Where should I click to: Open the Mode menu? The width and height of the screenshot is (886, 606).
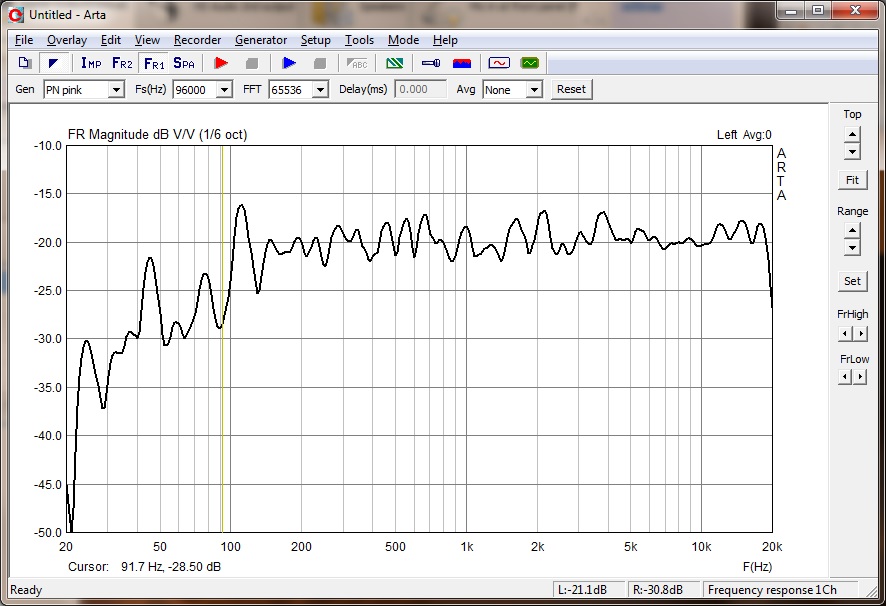(x=403, y=40)
